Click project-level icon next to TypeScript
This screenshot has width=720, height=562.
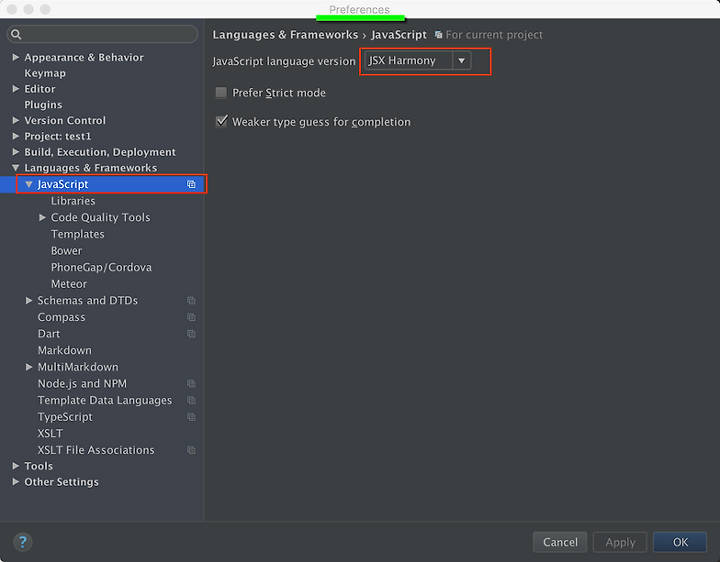coord(191,417)
